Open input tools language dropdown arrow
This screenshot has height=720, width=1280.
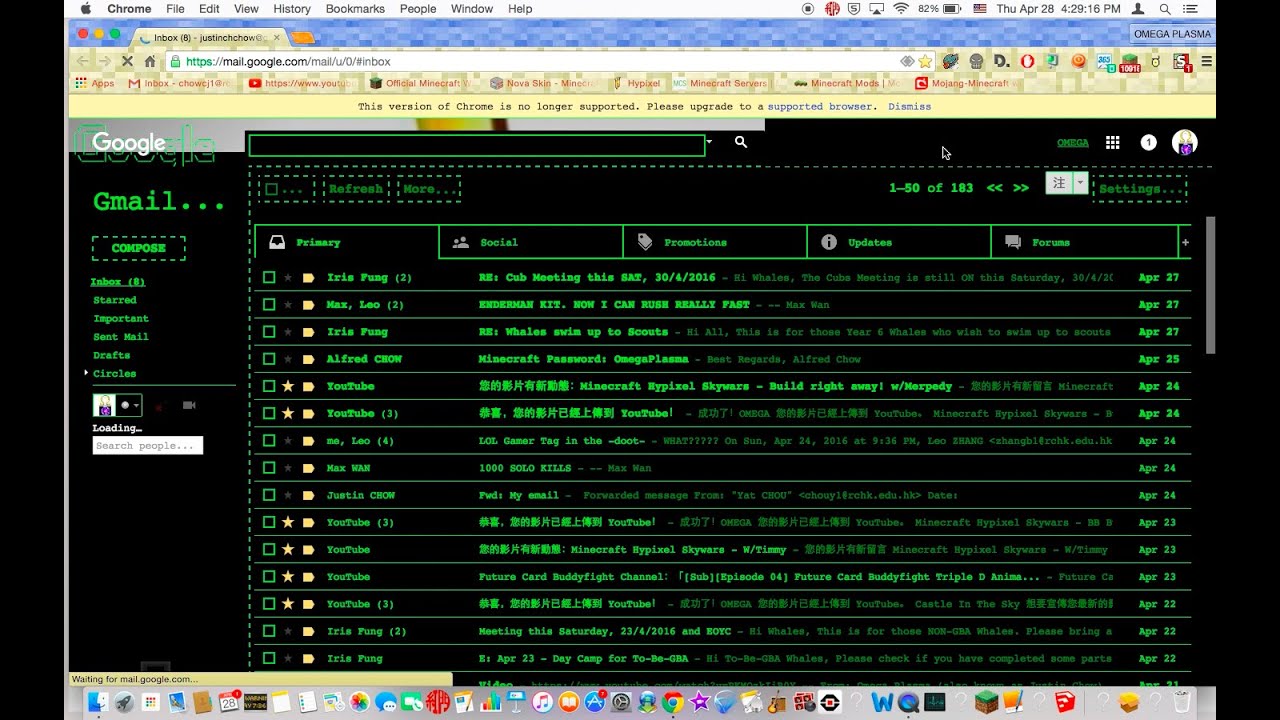click(1080, 183)
